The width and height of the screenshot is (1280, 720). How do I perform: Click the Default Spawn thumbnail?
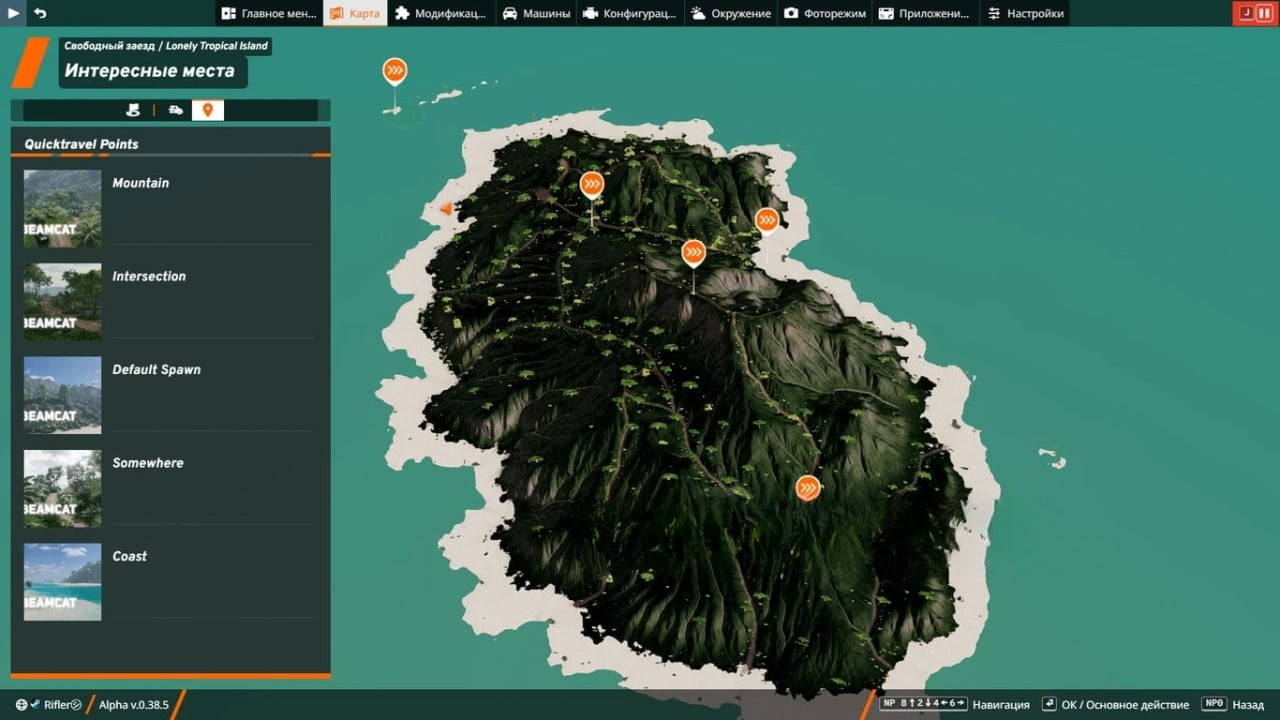click(x=62, y=395)
